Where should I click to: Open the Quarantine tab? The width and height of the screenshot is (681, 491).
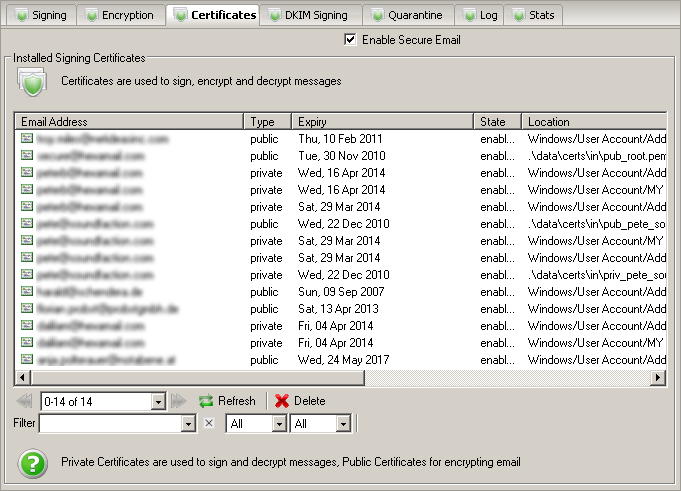pos(408,15)
